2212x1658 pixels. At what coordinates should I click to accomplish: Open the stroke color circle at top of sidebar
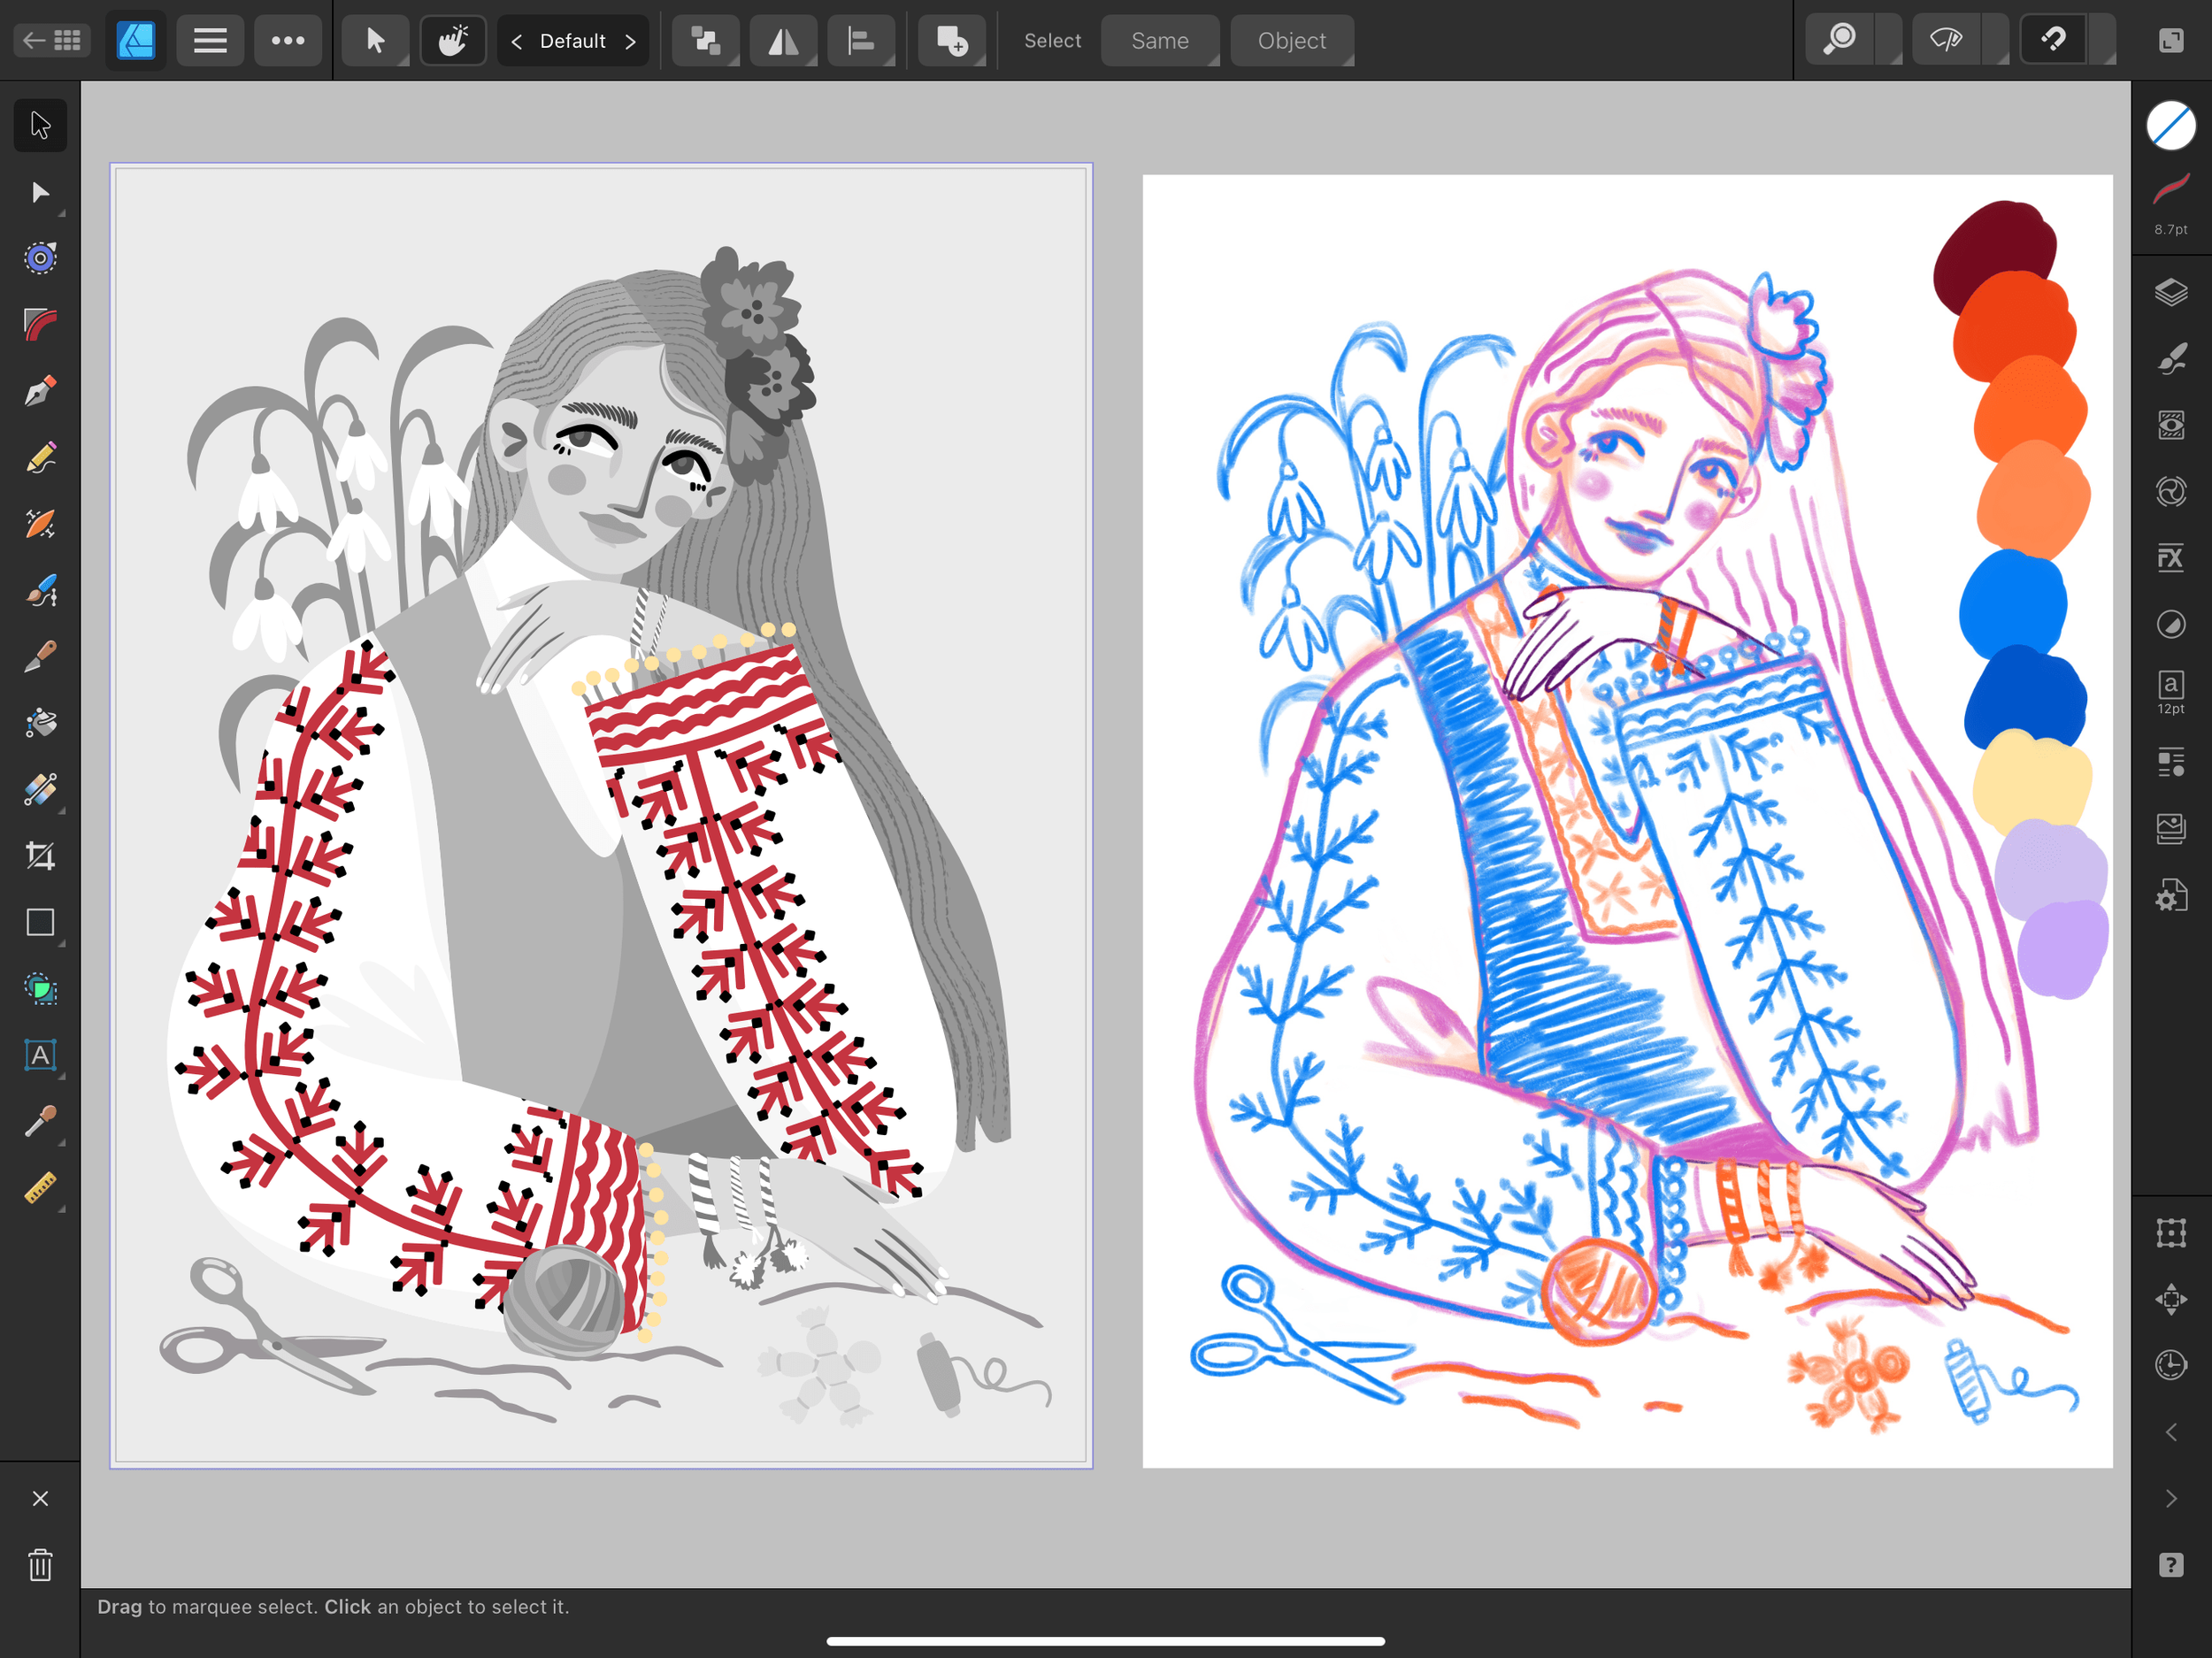(2171, 125)
